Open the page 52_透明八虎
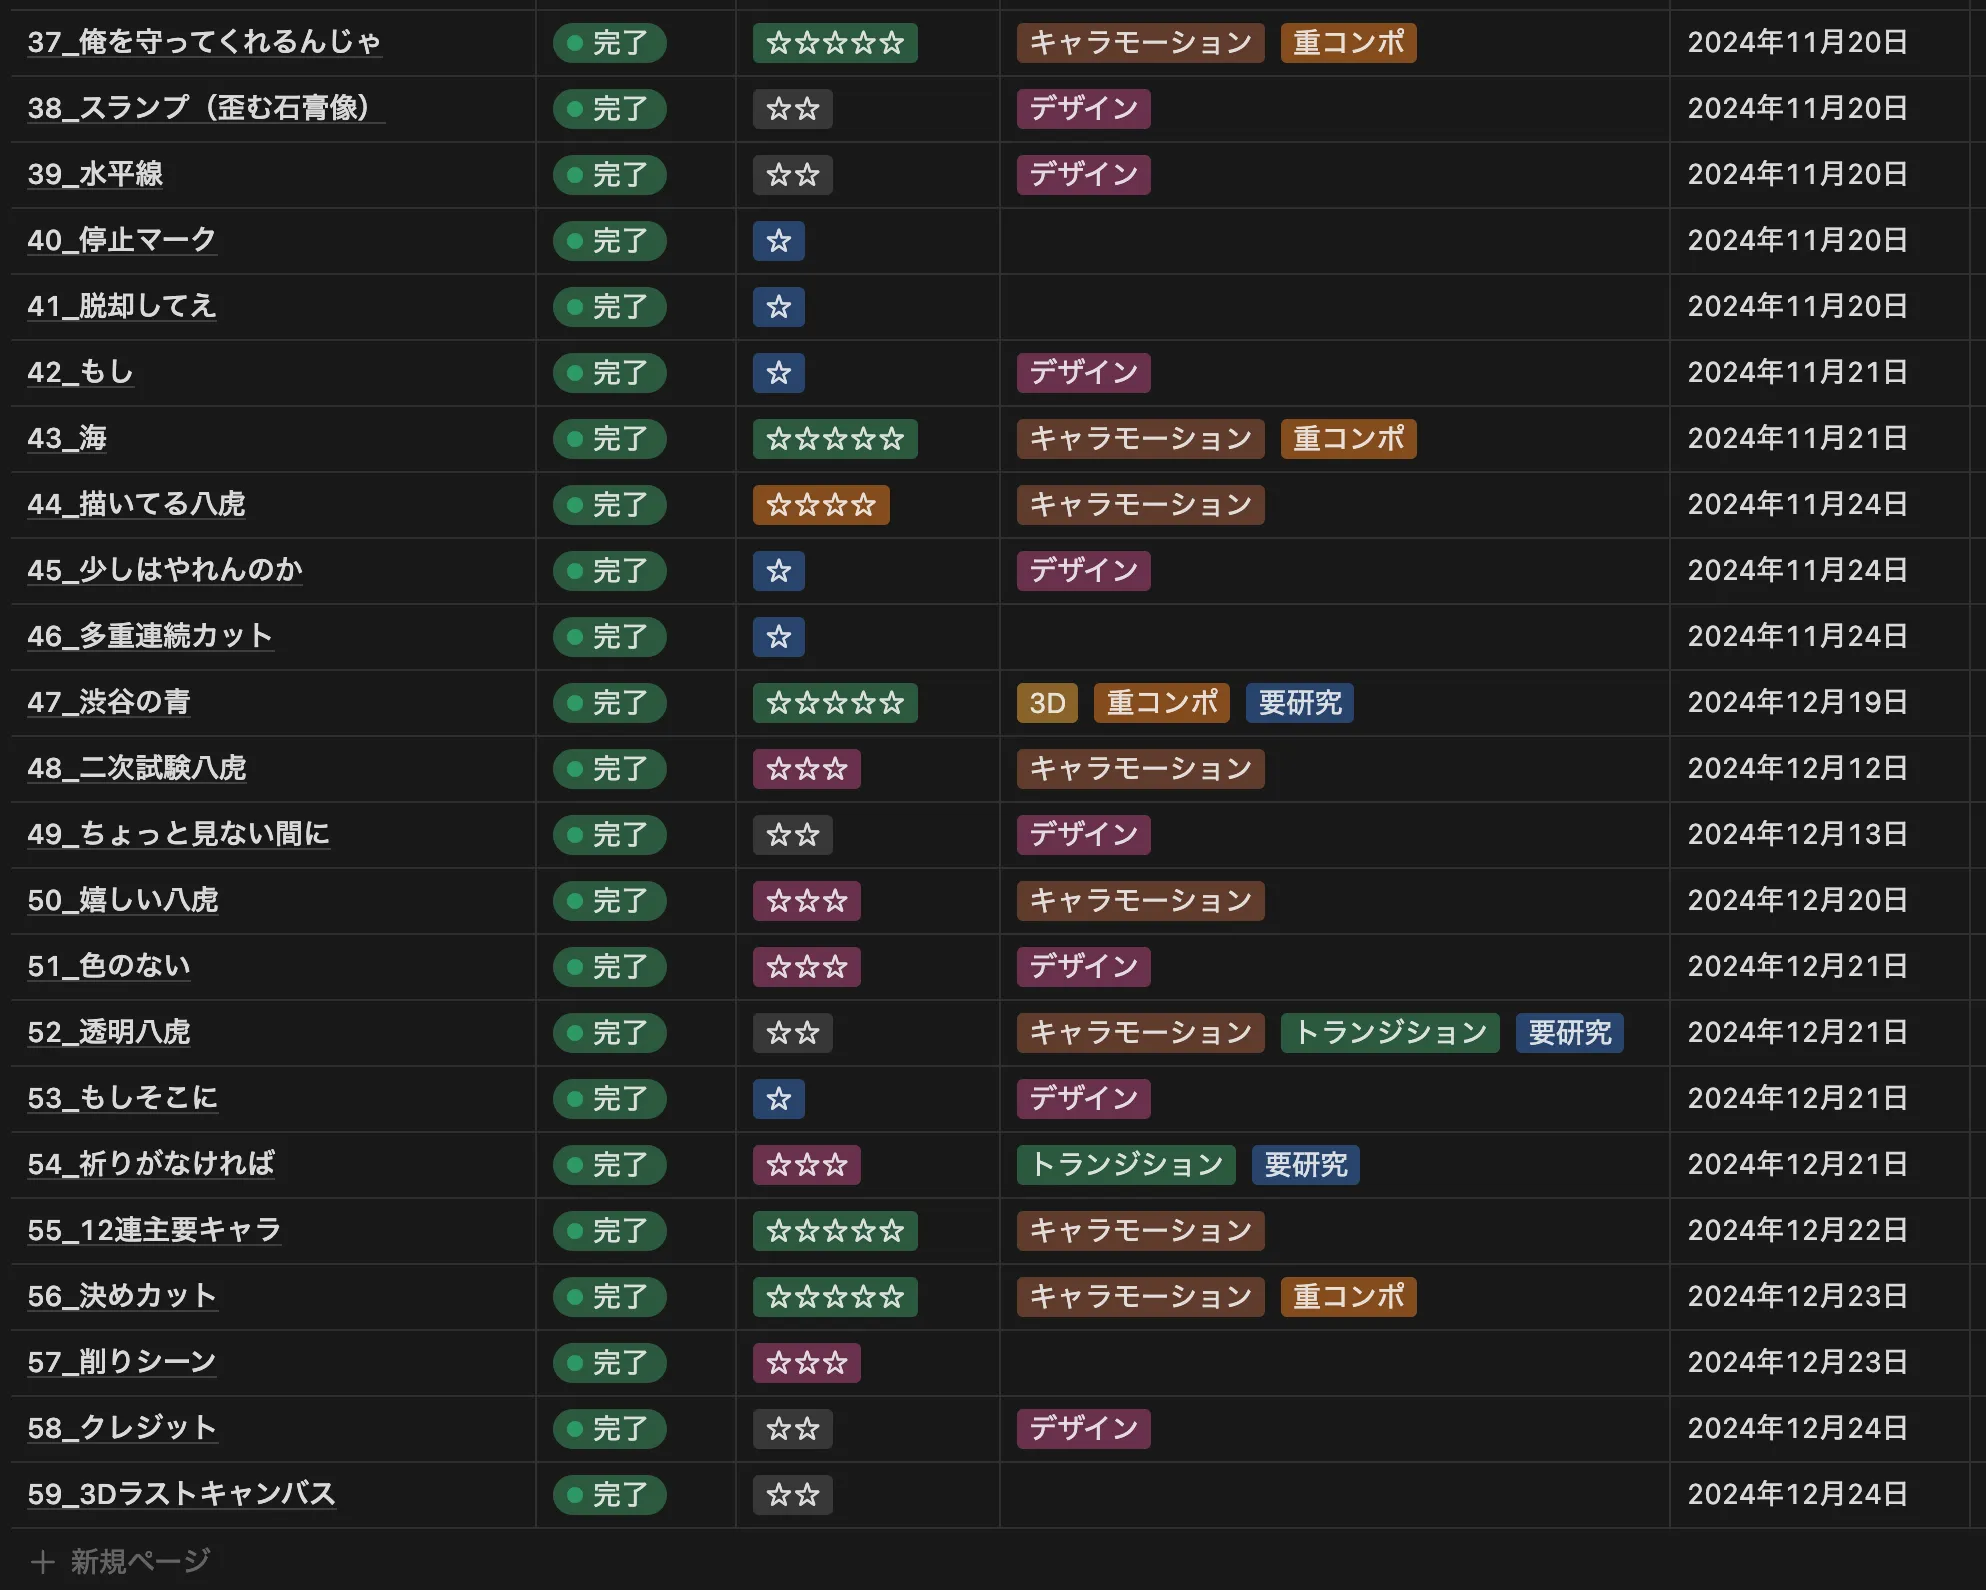The height and width of the screenshot is (1590, 1986). [109, 1032]
